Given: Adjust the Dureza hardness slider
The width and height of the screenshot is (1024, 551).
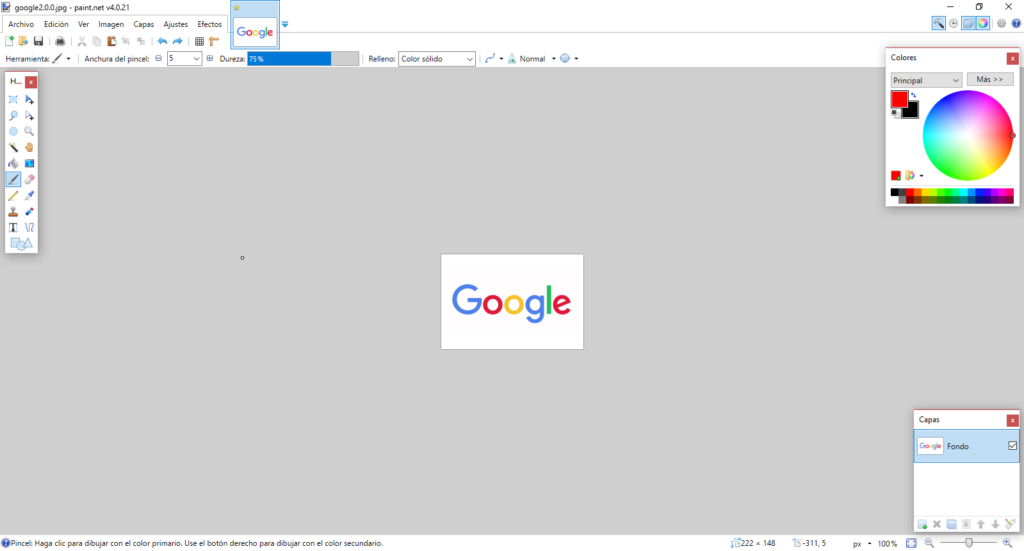Looking at the screenshot, I should click(x=303, y=59).
